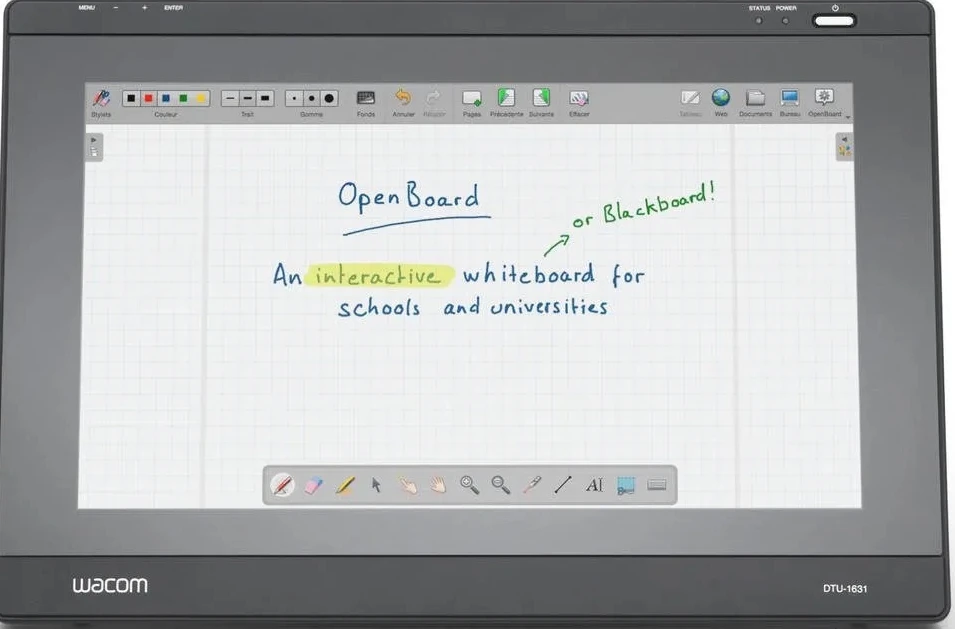
Task: Click the greyed redo arrow
Action: click(434, 97)
